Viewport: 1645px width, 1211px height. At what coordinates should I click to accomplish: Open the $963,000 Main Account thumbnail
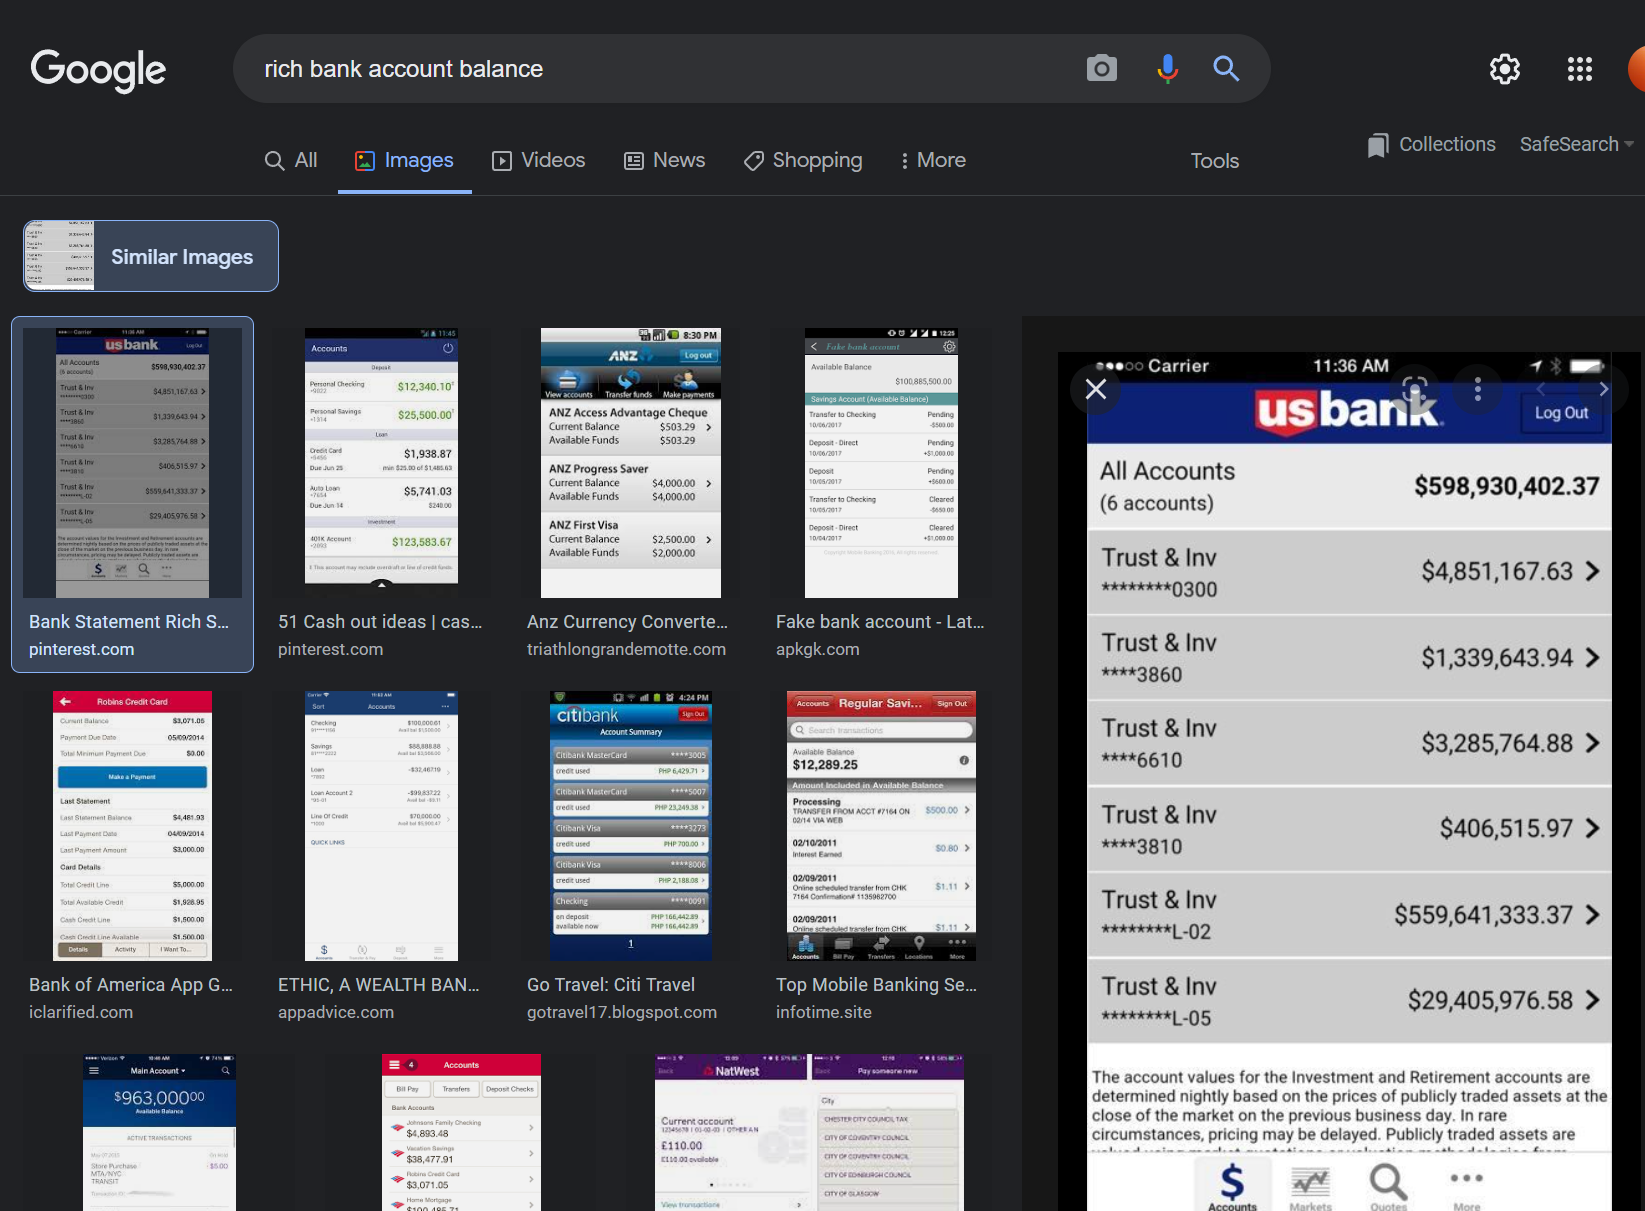(159, 1132)
